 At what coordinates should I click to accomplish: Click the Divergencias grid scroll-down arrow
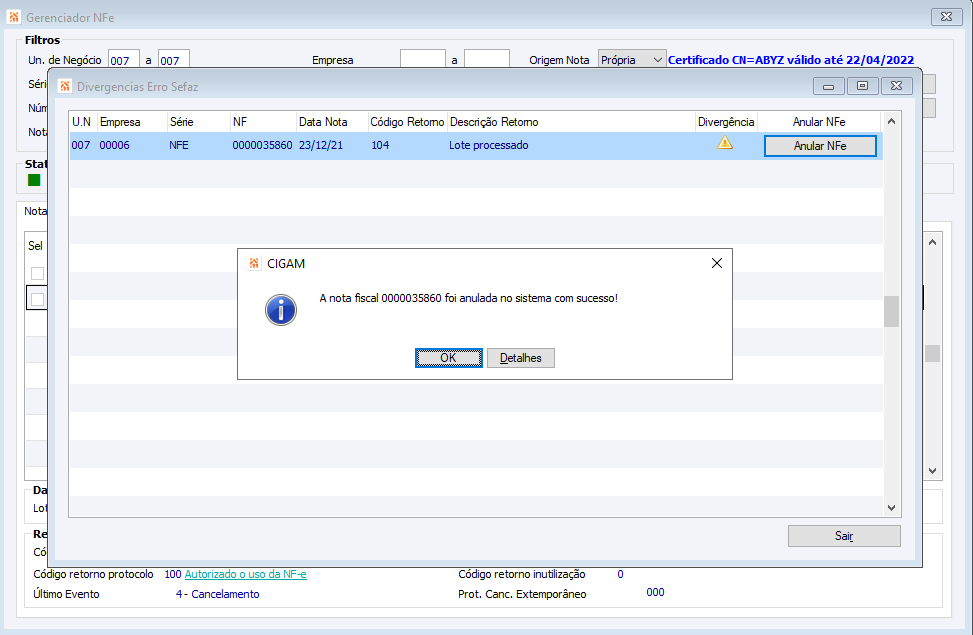(891, 508)
